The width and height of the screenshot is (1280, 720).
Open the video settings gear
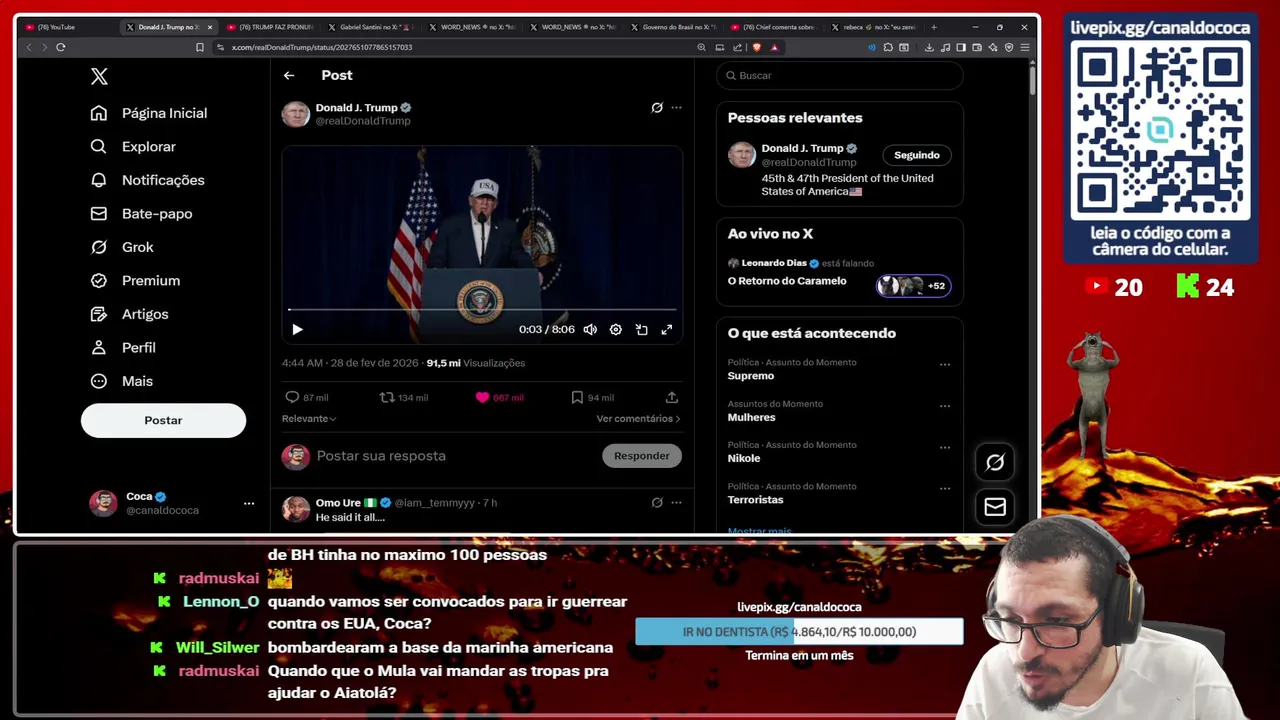pyautogui.click(x=616, y=329)
